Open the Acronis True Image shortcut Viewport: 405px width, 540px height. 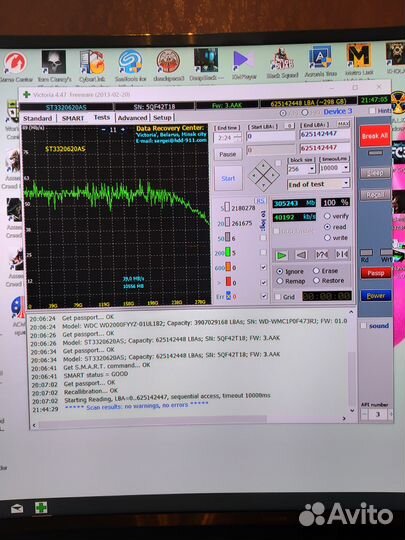coord(320,61)
